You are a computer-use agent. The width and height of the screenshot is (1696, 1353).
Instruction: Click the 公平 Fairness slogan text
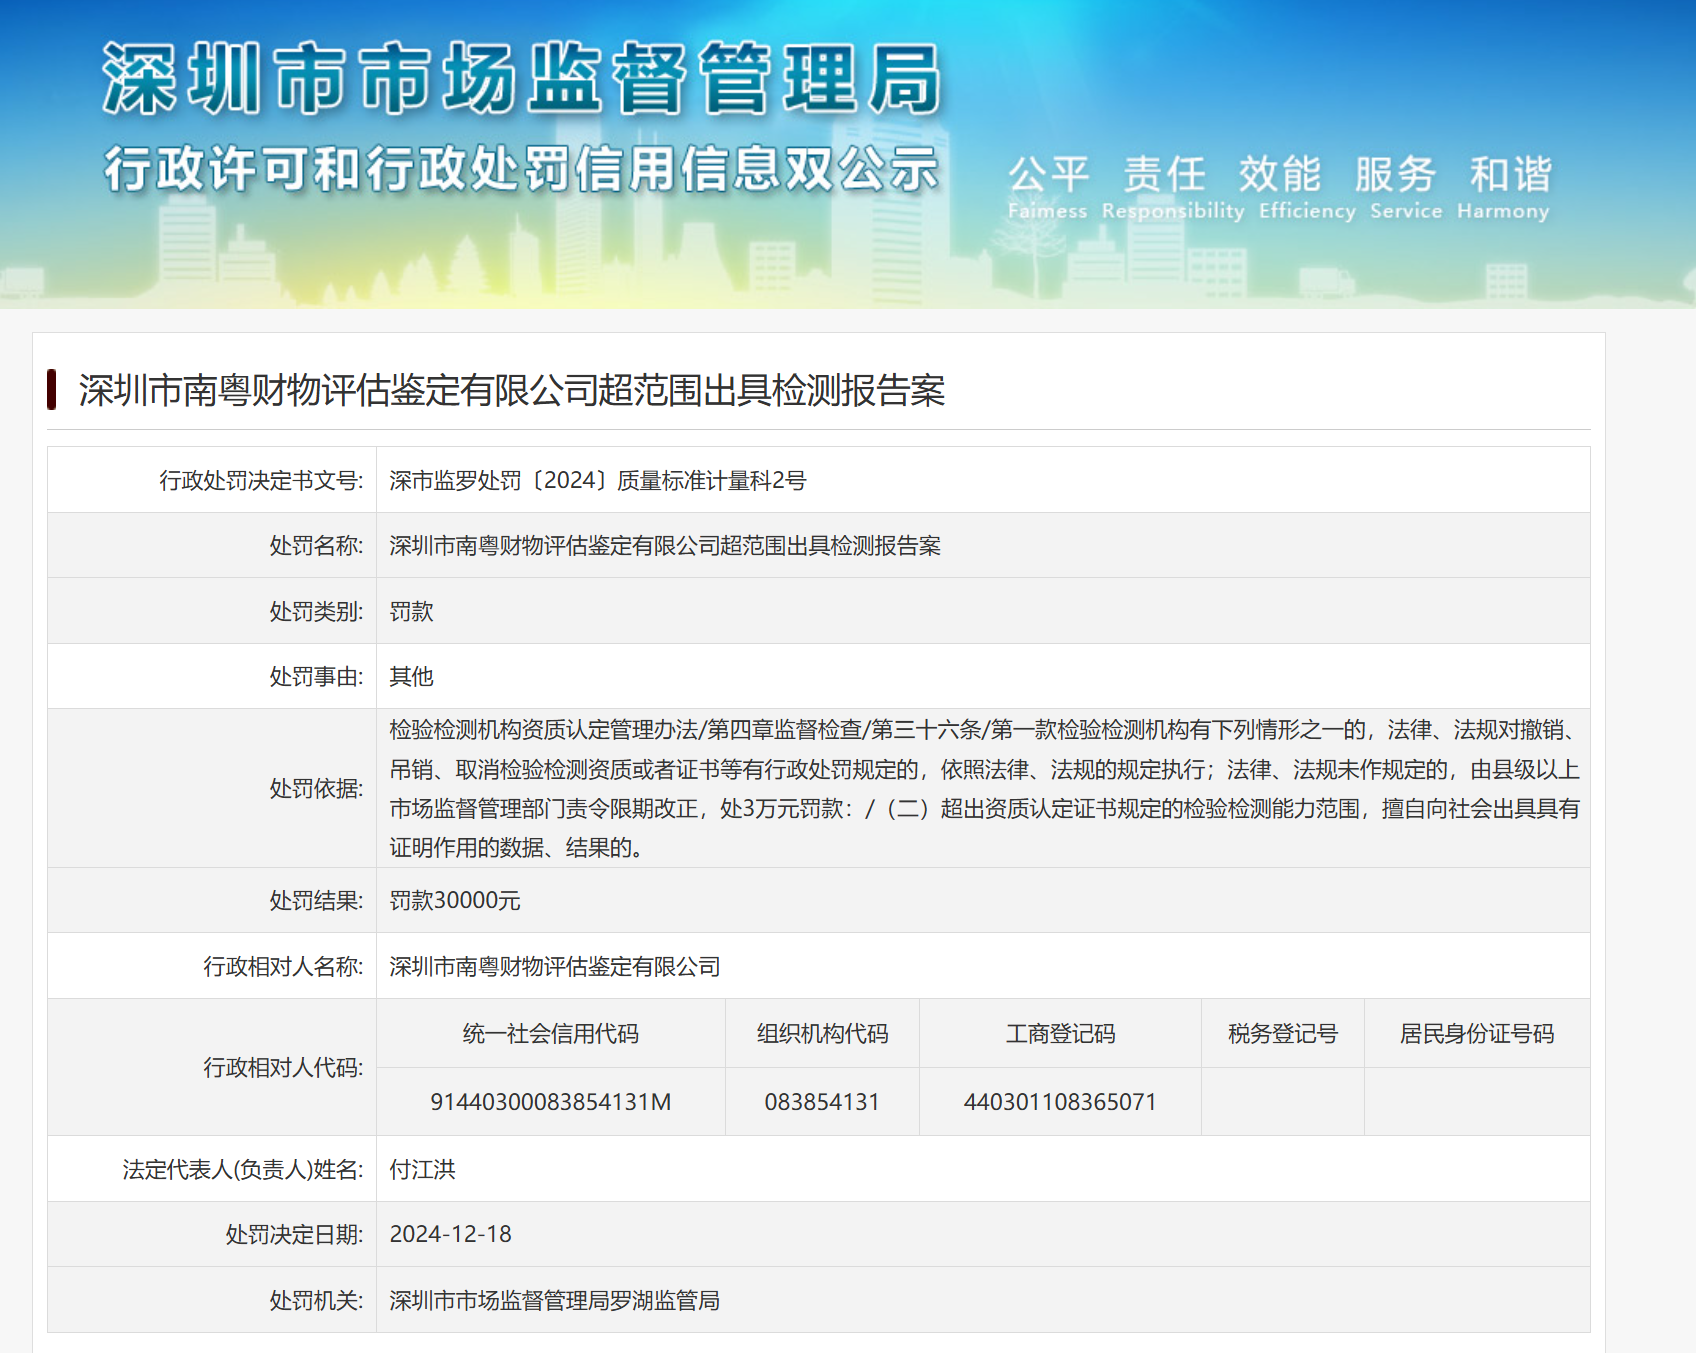(1047, 186)
